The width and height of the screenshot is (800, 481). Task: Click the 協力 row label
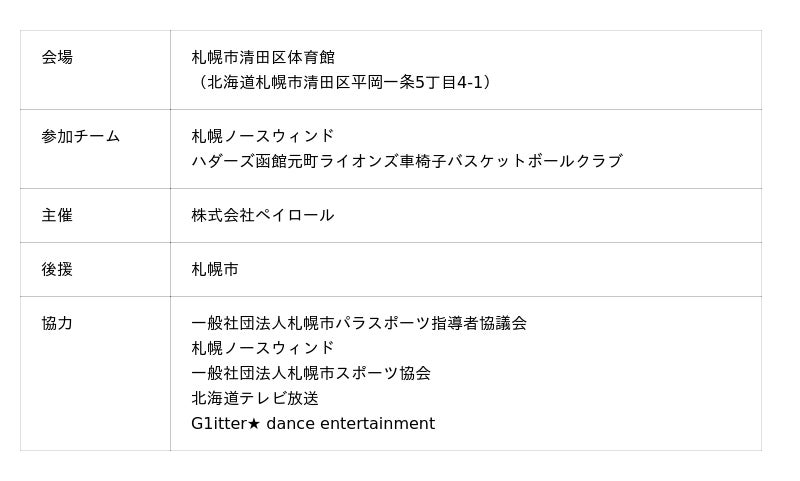(x=57, y=324)
